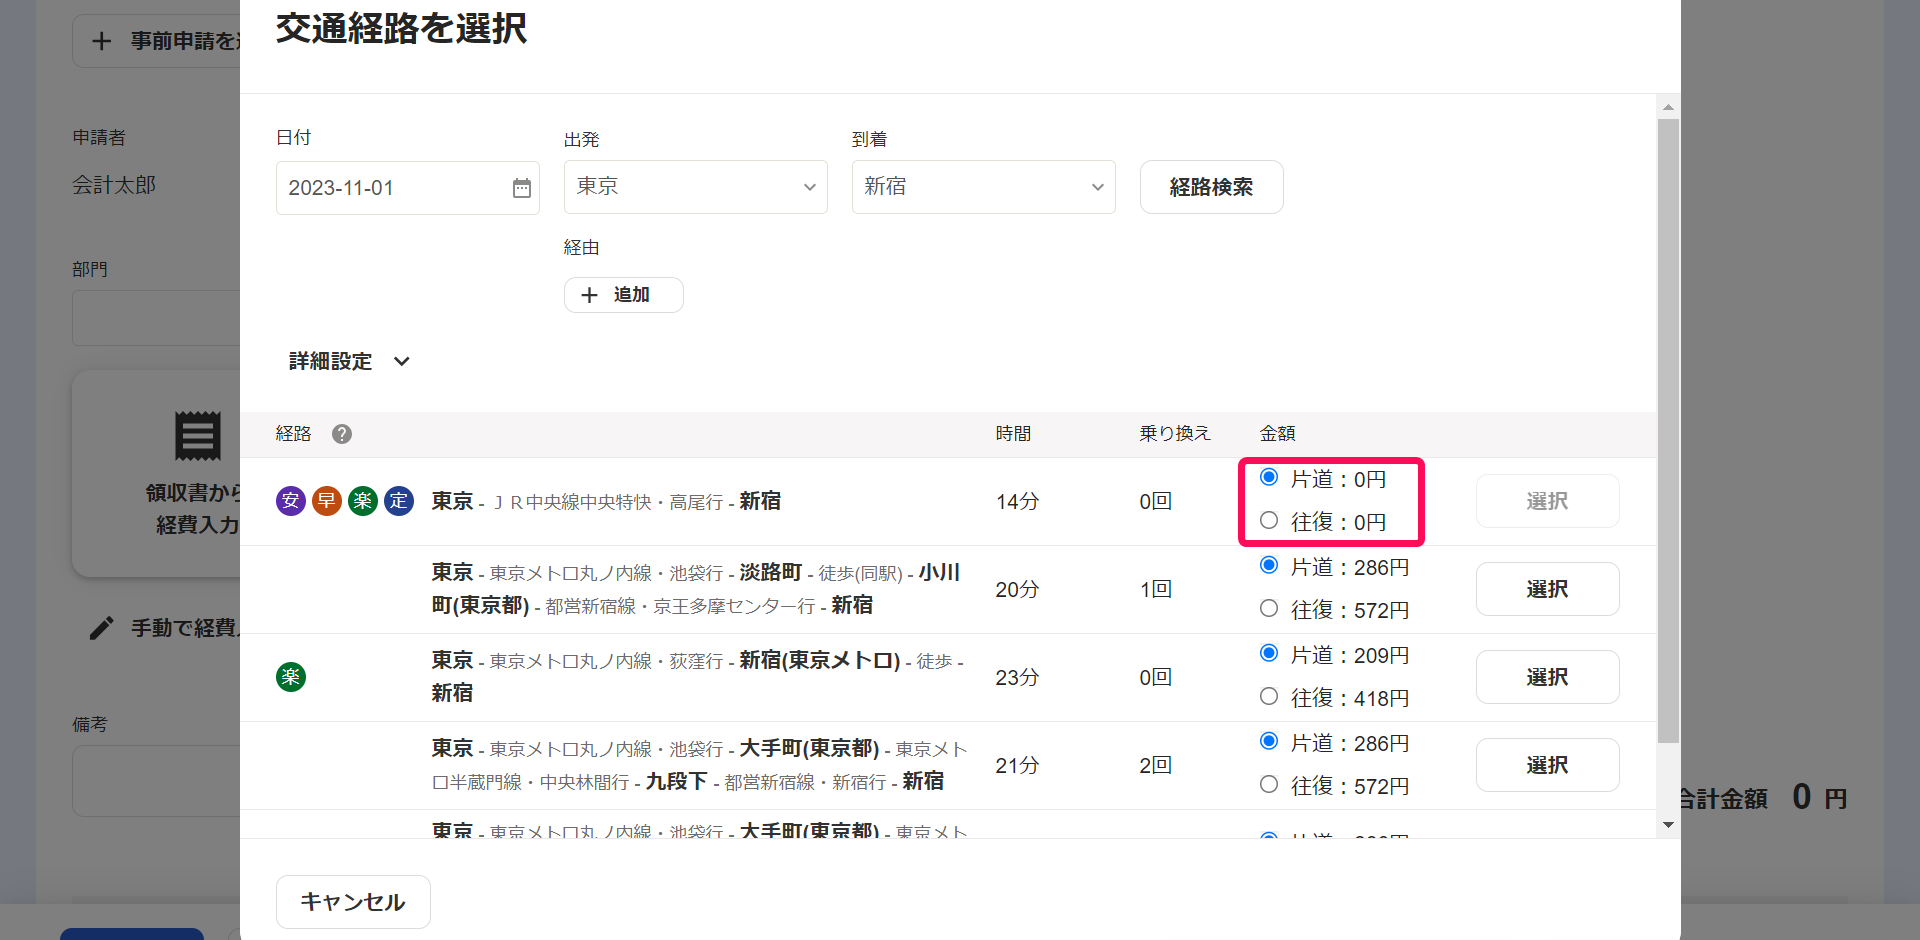
Task: Select 往復：572円 for the 20分 route
Action: pos(1269,609)
